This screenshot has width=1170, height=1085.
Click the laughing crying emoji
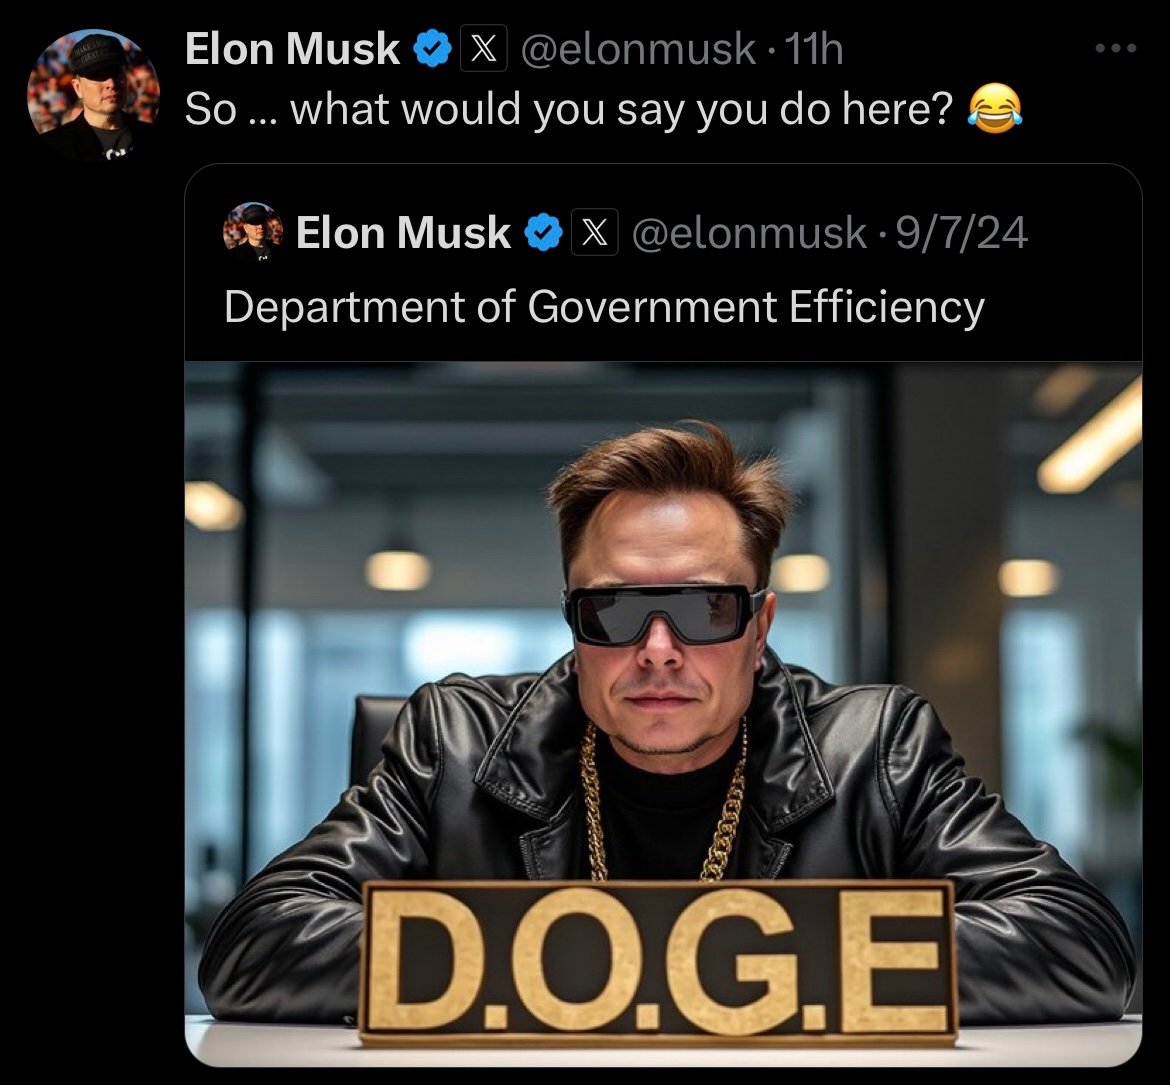coord(995,109)
